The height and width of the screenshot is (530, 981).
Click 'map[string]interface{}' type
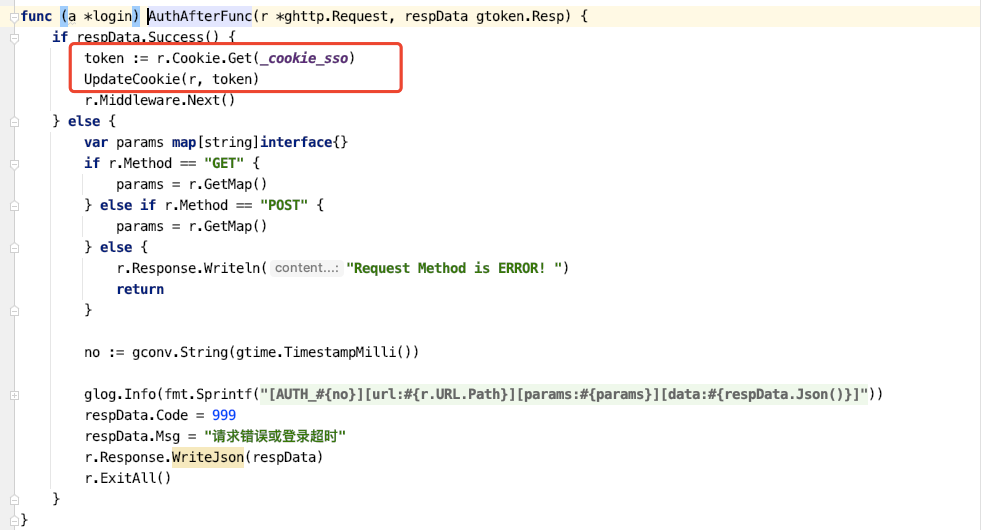[x=260, y=142]
